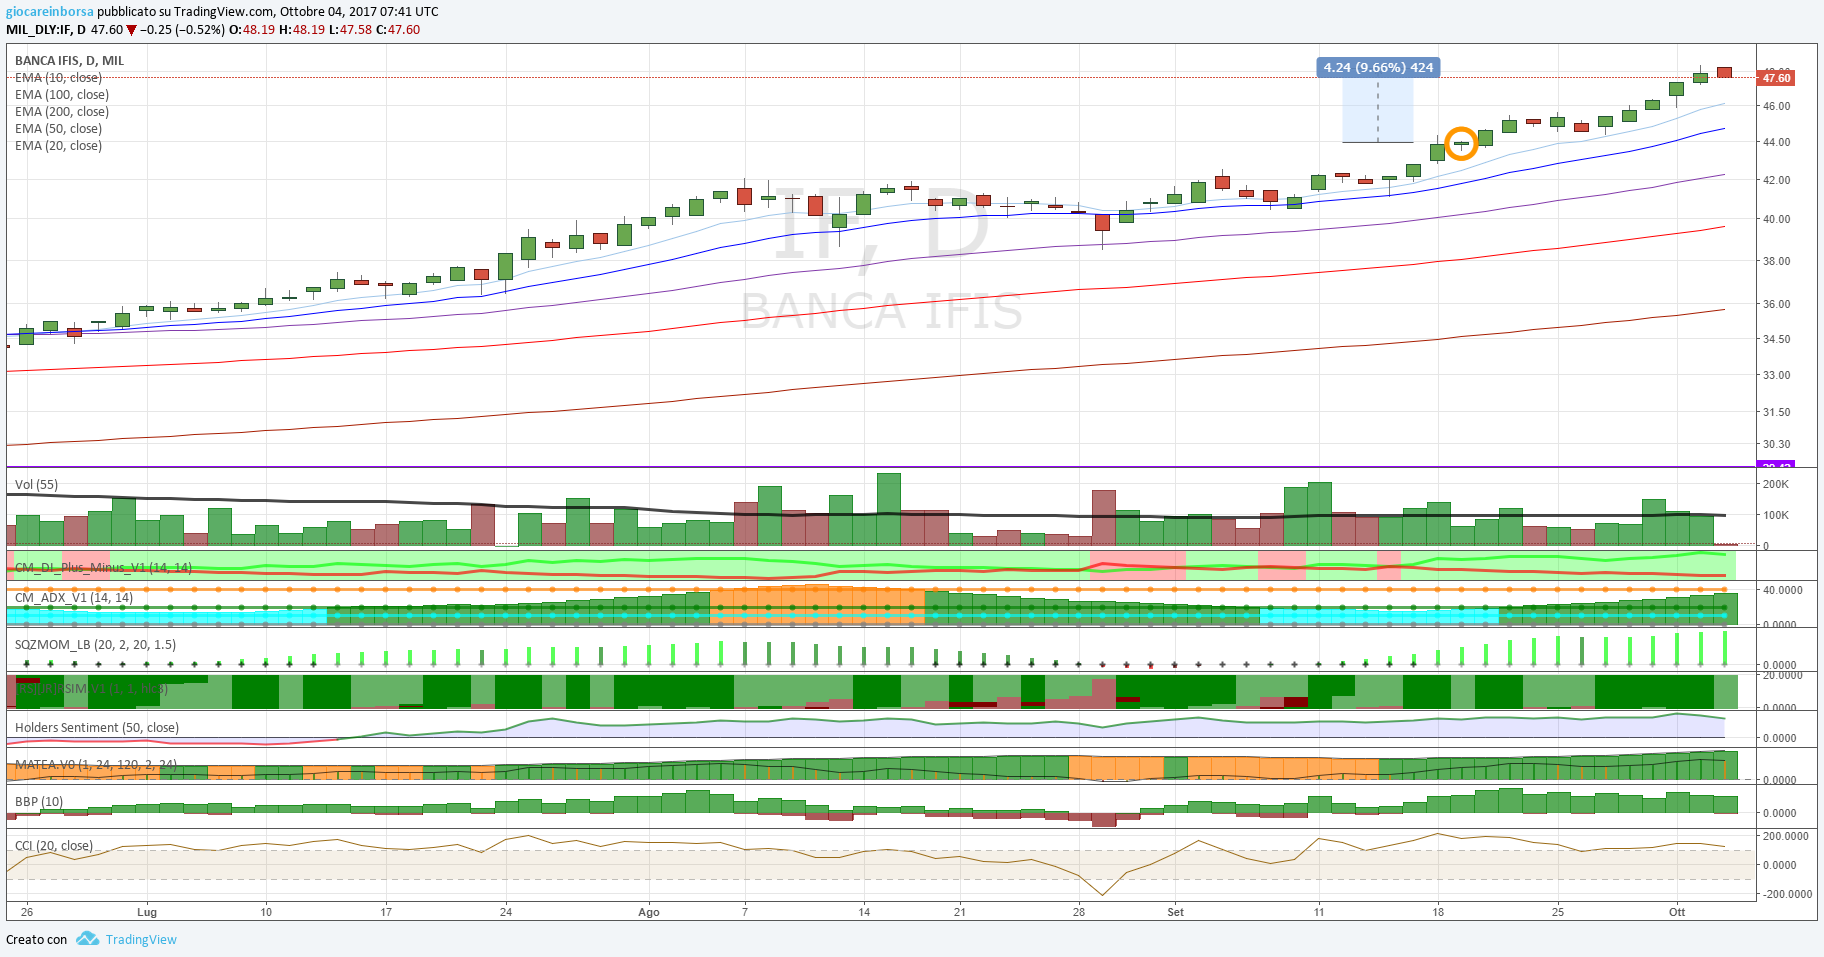Select the EMA (20, close) indicator label
The image size is (1824, 957).
58,146
